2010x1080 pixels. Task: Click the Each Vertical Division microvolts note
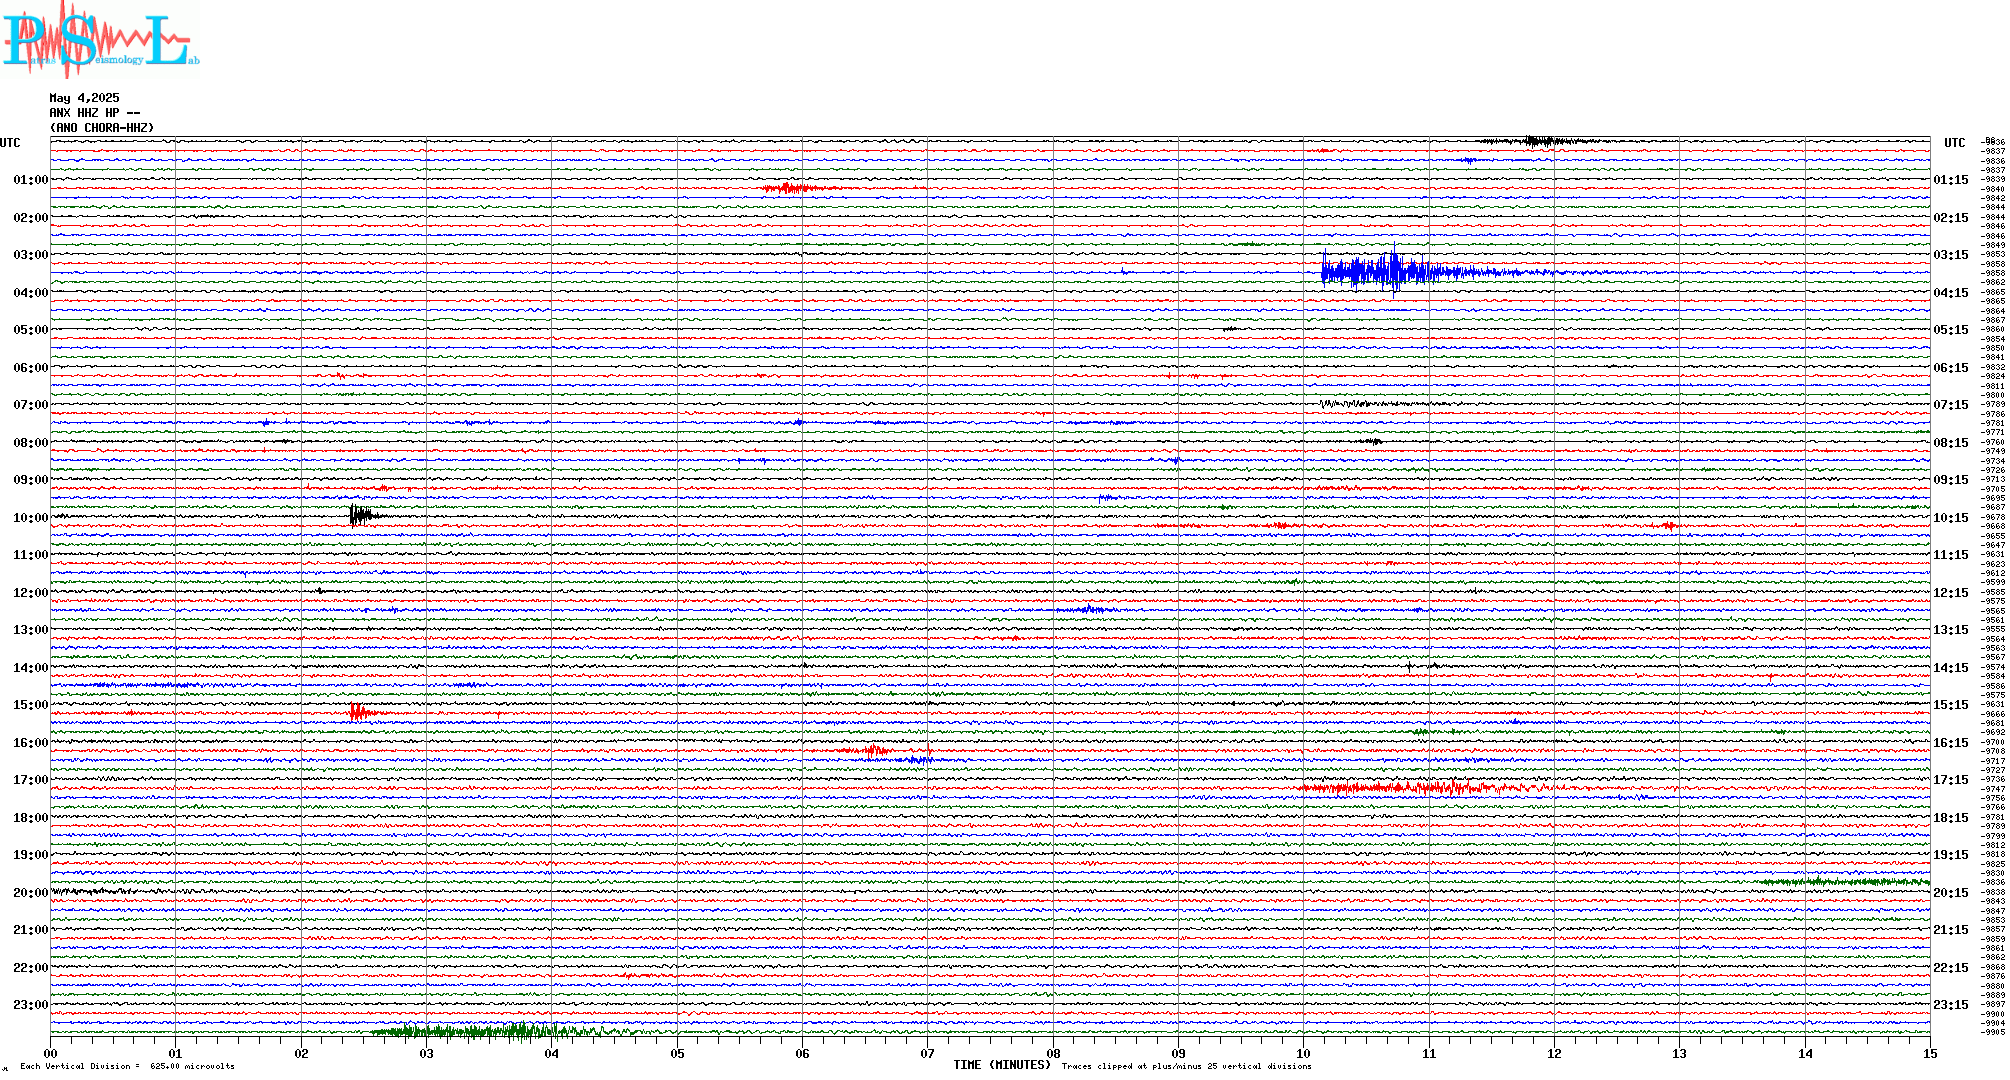pyautogui.click(x=127, y=1066)
